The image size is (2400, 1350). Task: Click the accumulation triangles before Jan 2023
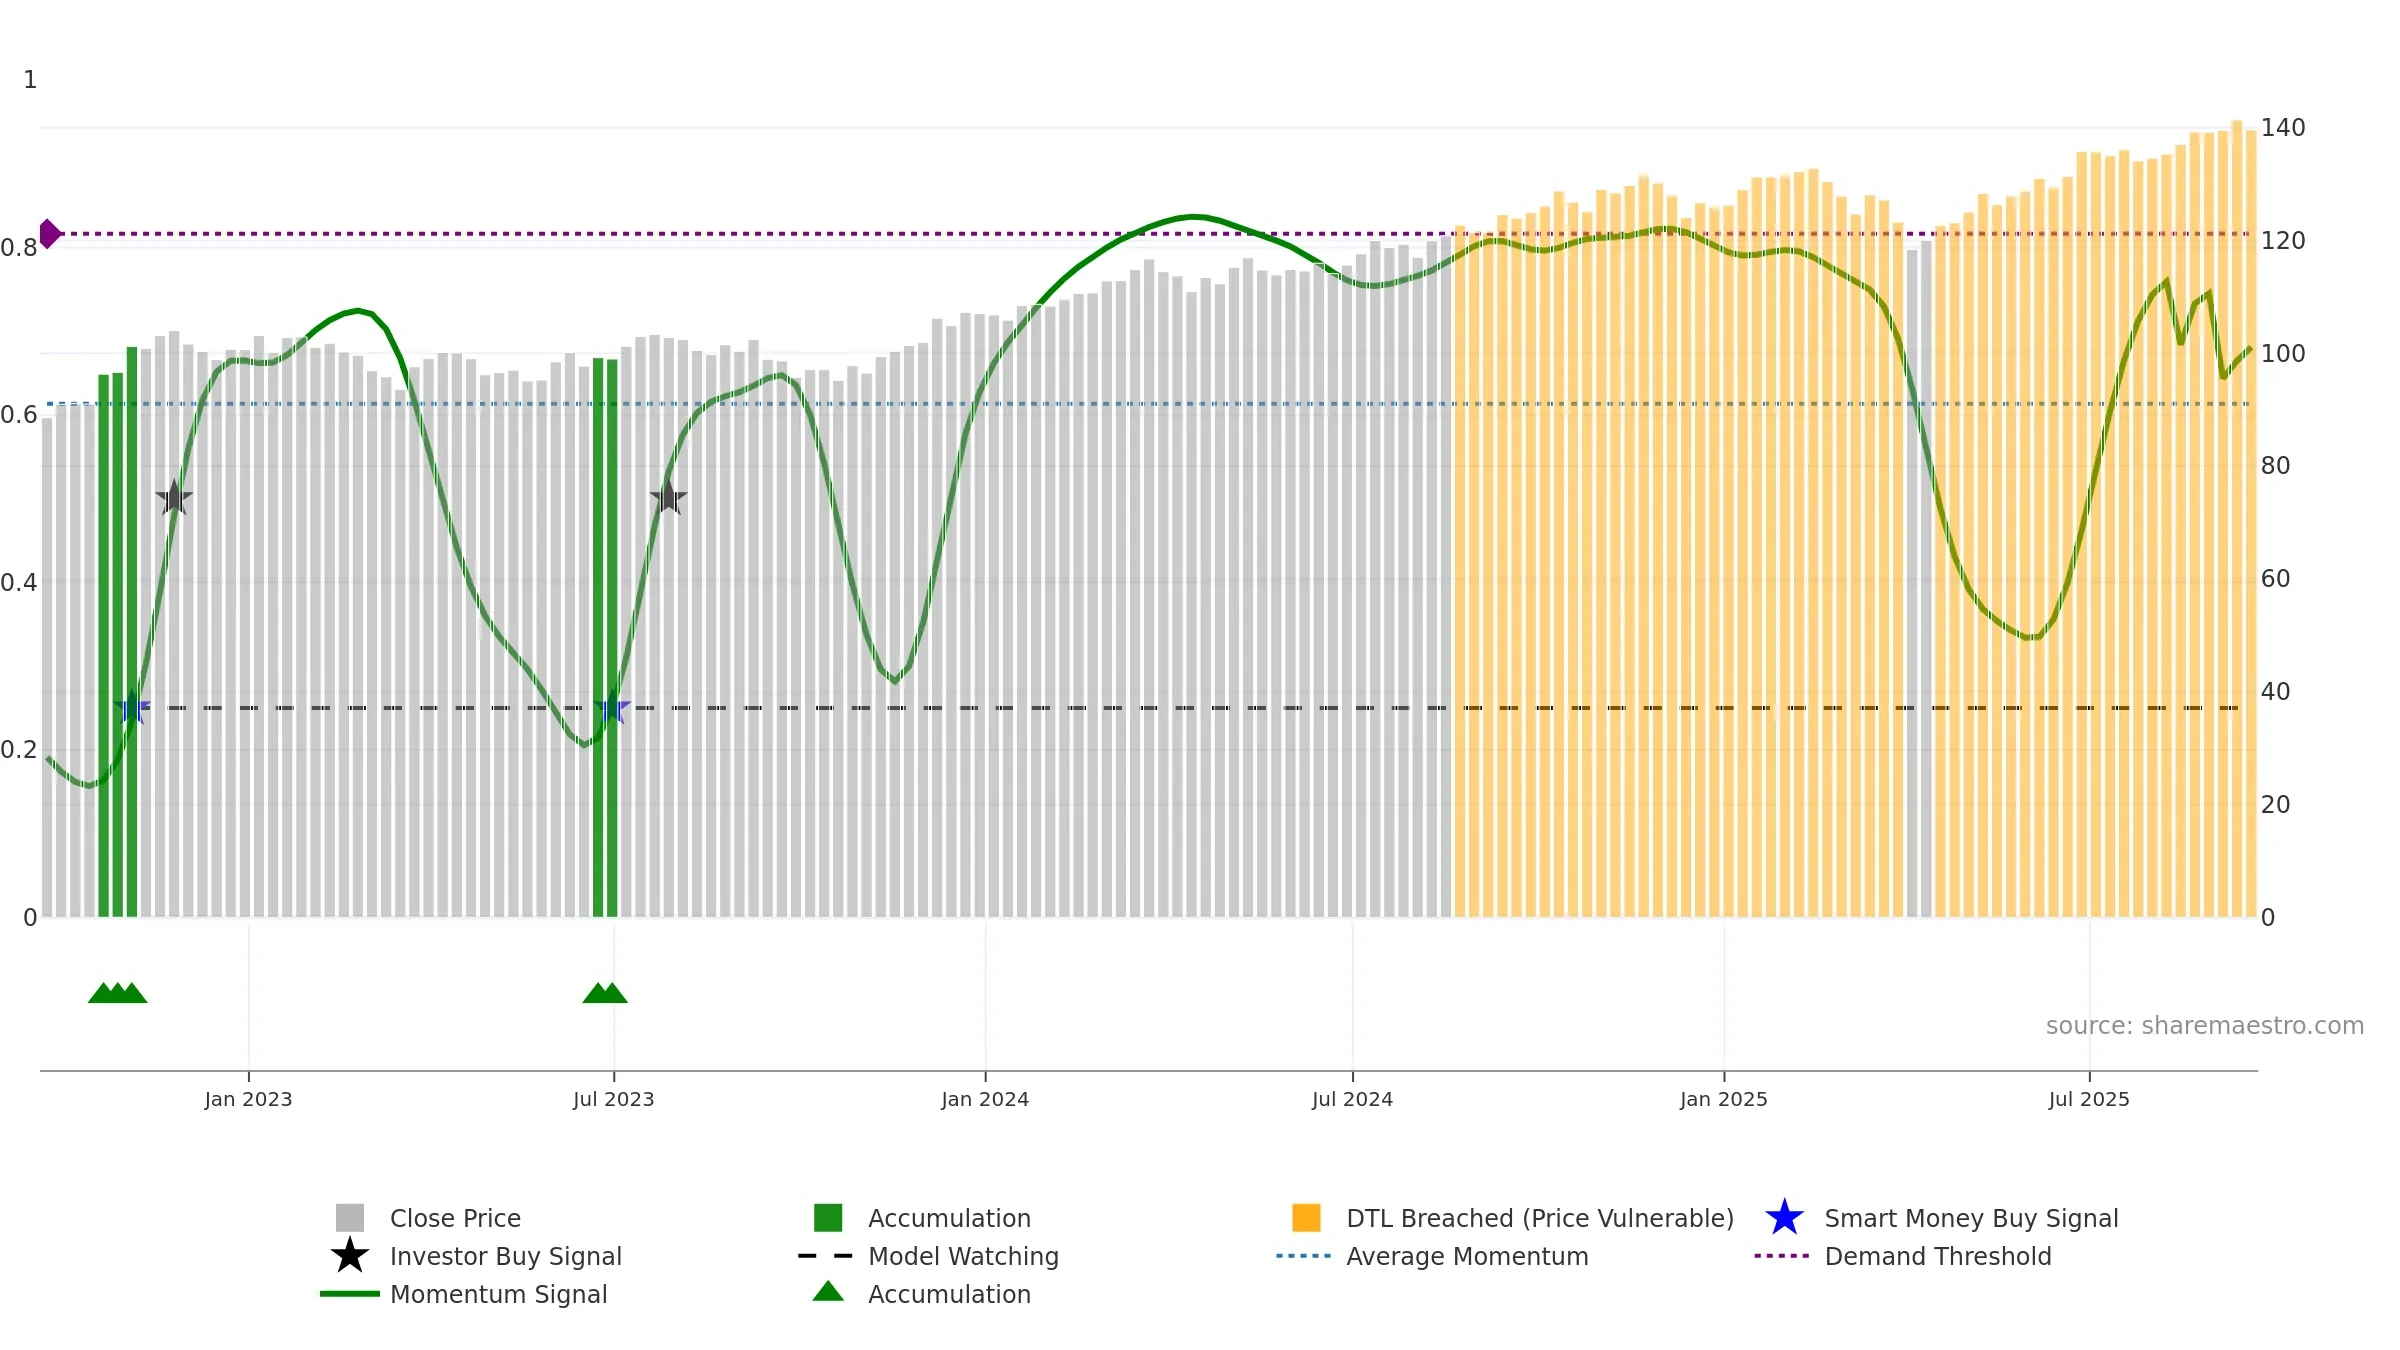click(x=118, y=993)
